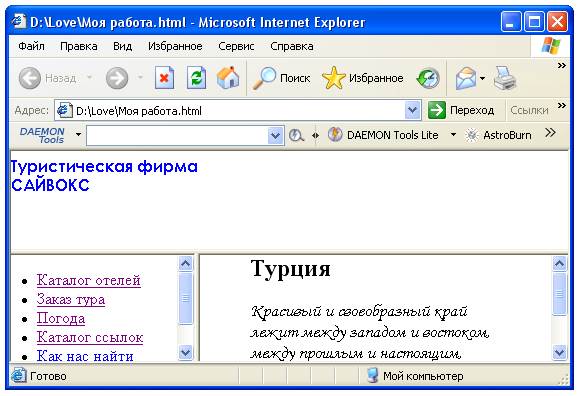This screenshot has width=580, height=396.
Task: Click the green Переход go arrow
Action: coord(437,110)
